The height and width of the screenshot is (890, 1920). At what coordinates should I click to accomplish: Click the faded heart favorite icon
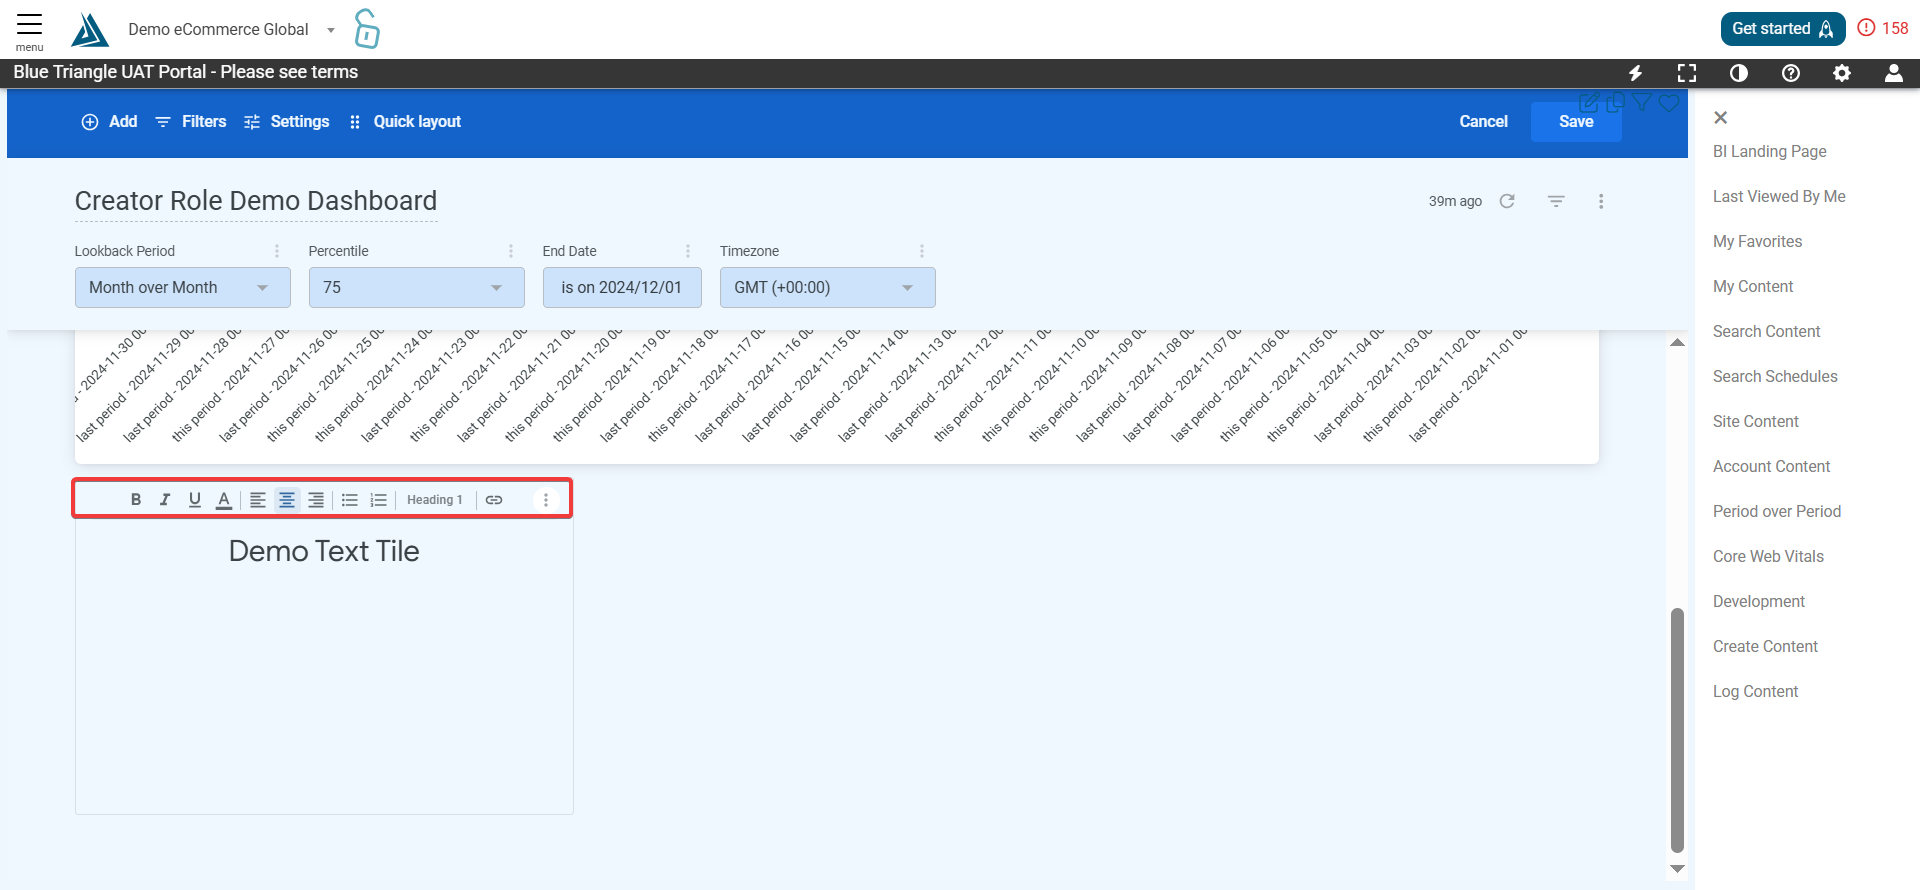point(1669,102)
